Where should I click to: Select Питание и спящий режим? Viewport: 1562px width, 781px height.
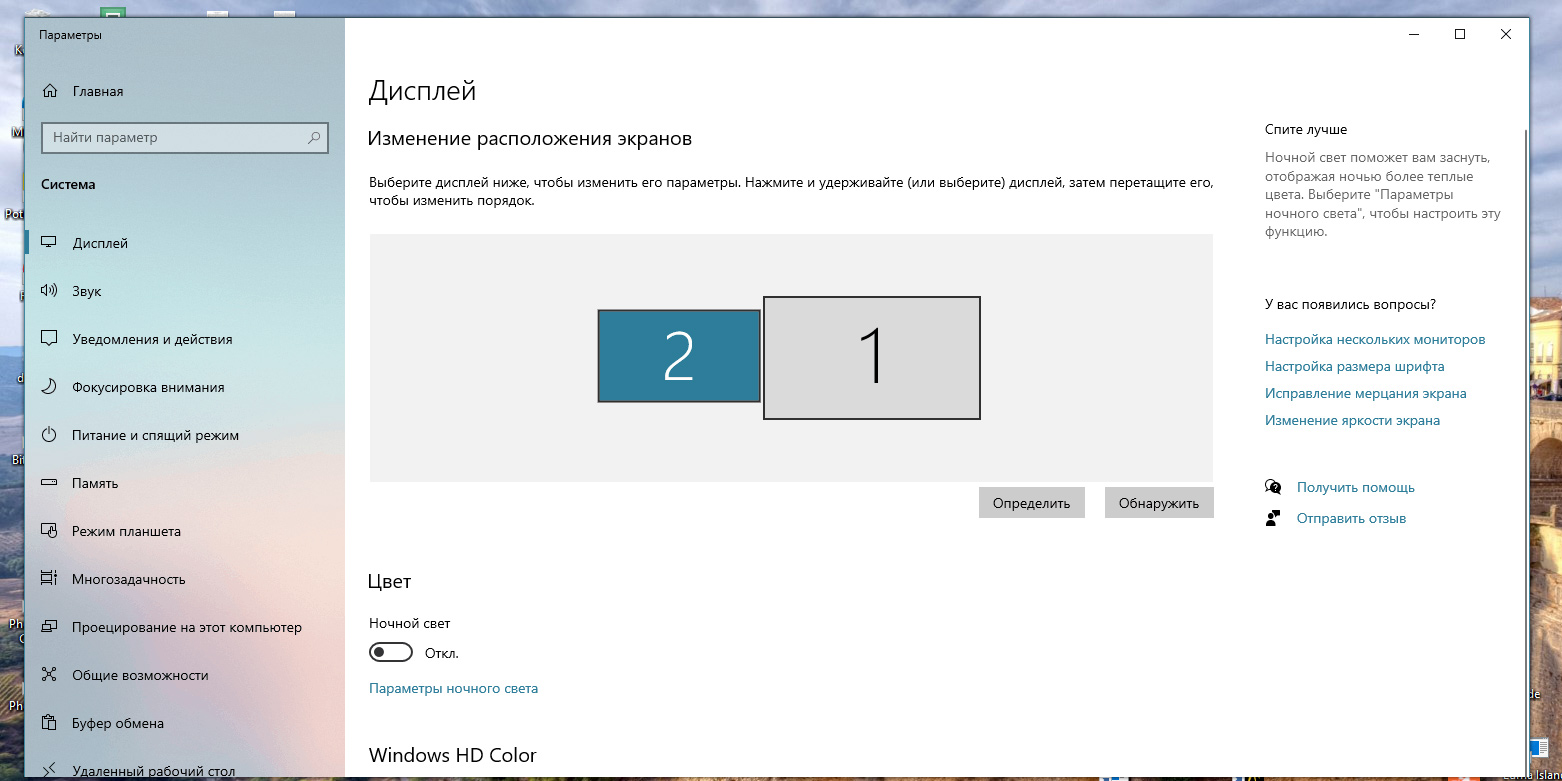pos(185,435)
